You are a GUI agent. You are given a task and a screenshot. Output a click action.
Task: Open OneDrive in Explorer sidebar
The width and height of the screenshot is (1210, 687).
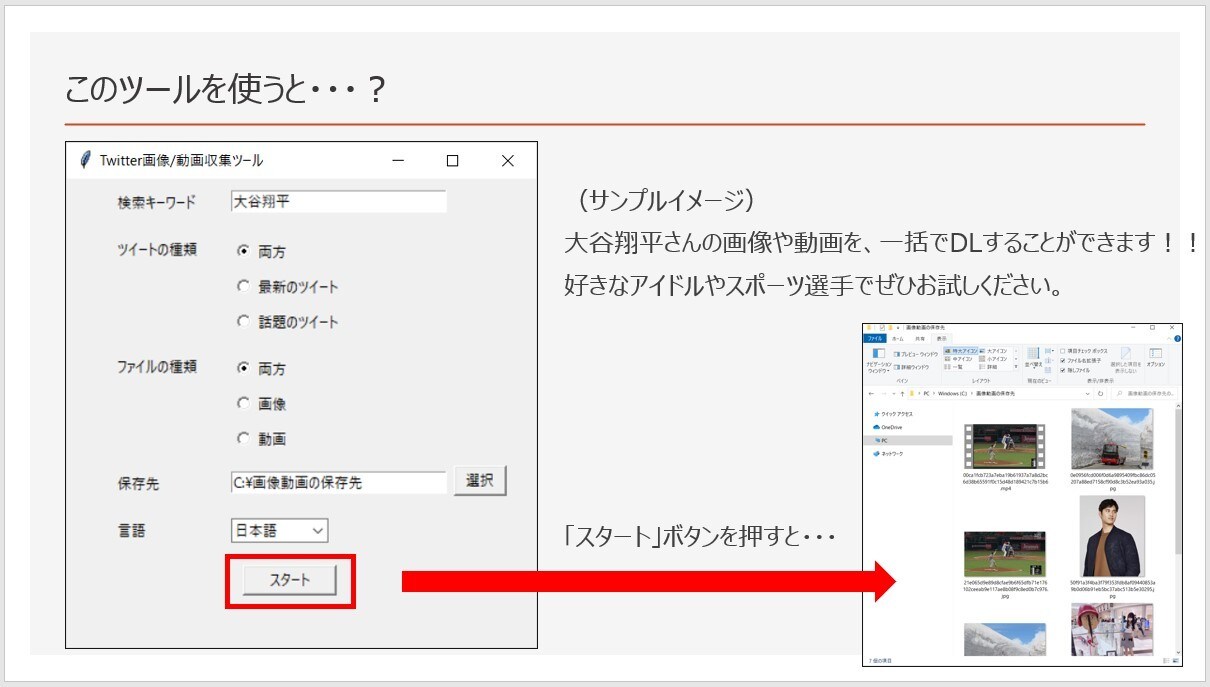[x=888, y=427]
